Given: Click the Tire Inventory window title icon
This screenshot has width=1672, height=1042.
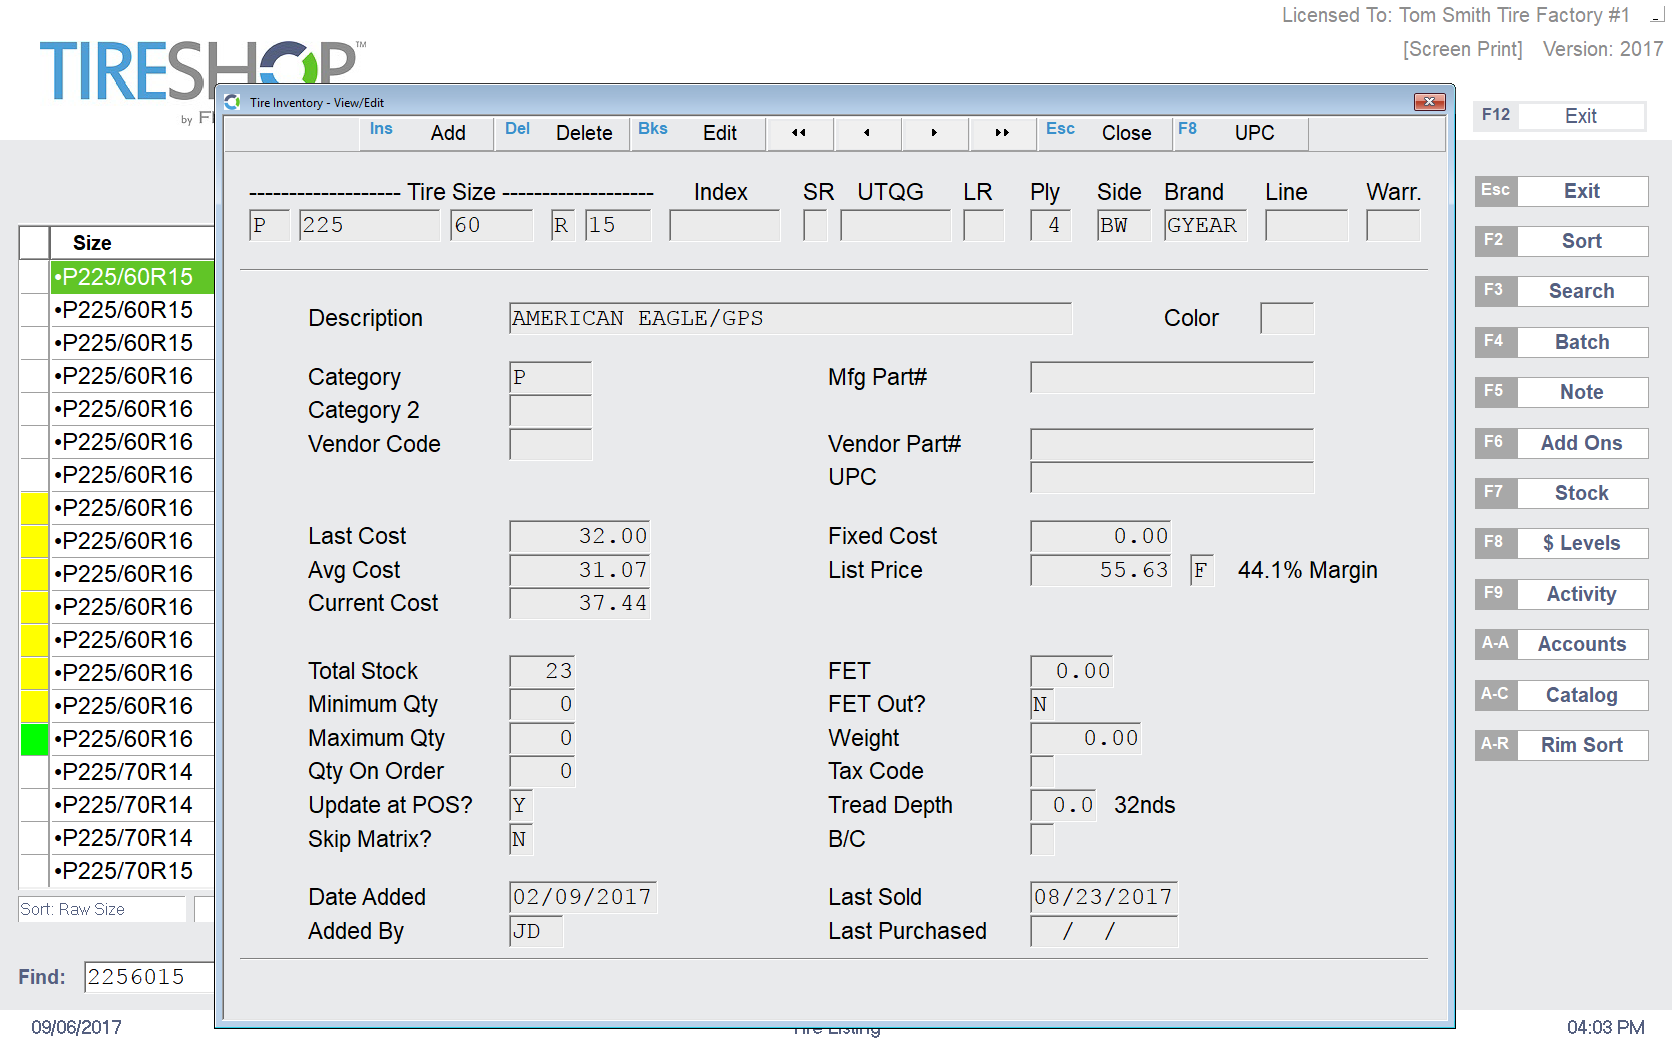Looking at the screenshot, I should (233, 102).
